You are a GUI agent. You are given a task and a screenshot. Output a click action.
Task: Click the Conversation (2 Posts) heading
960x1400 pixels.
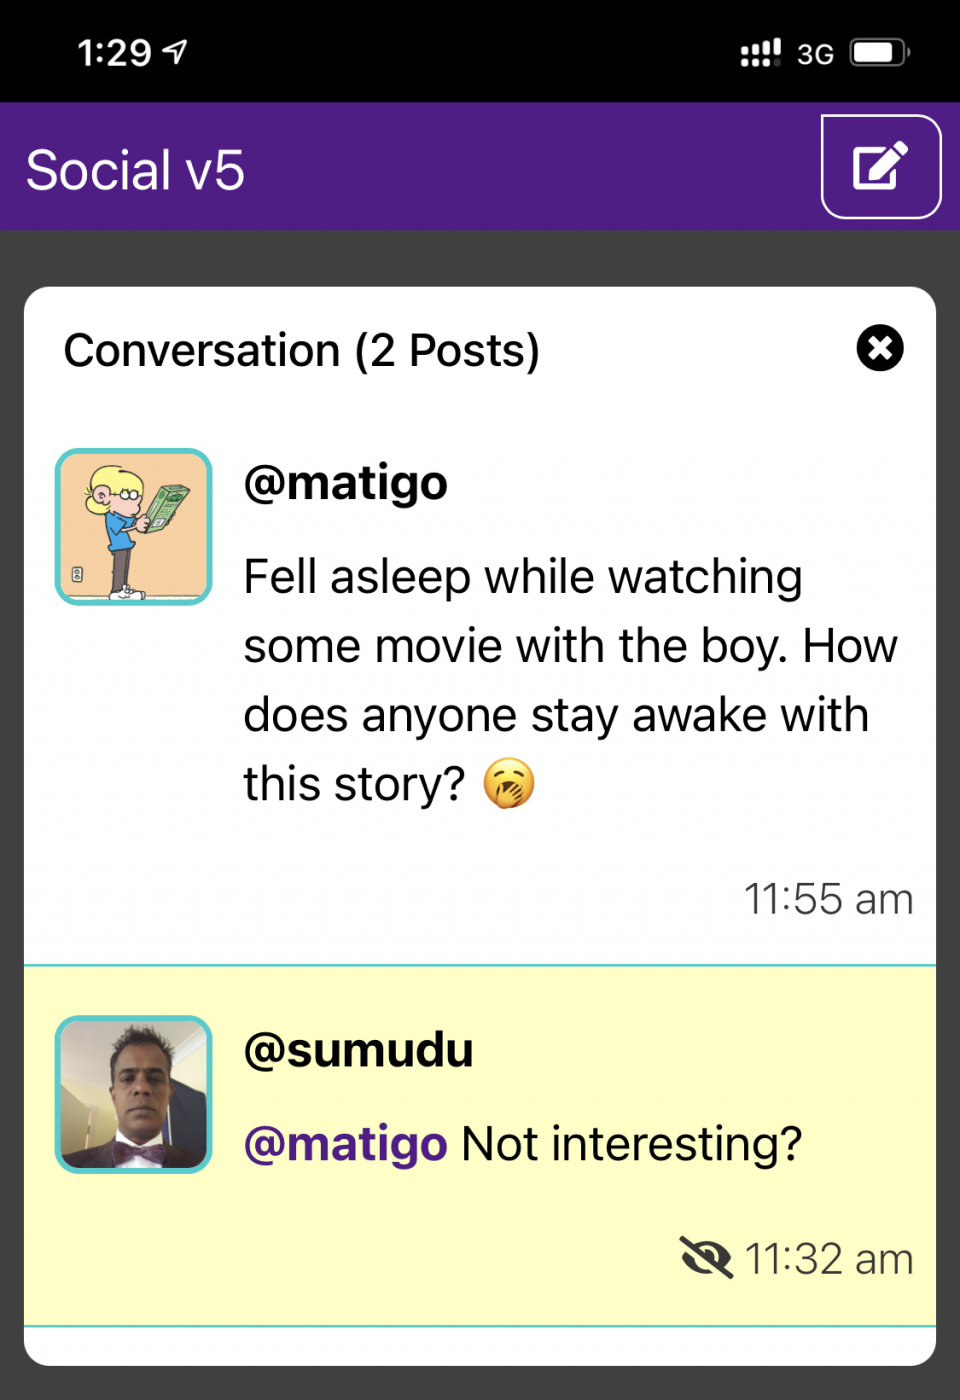coord(301,350)
